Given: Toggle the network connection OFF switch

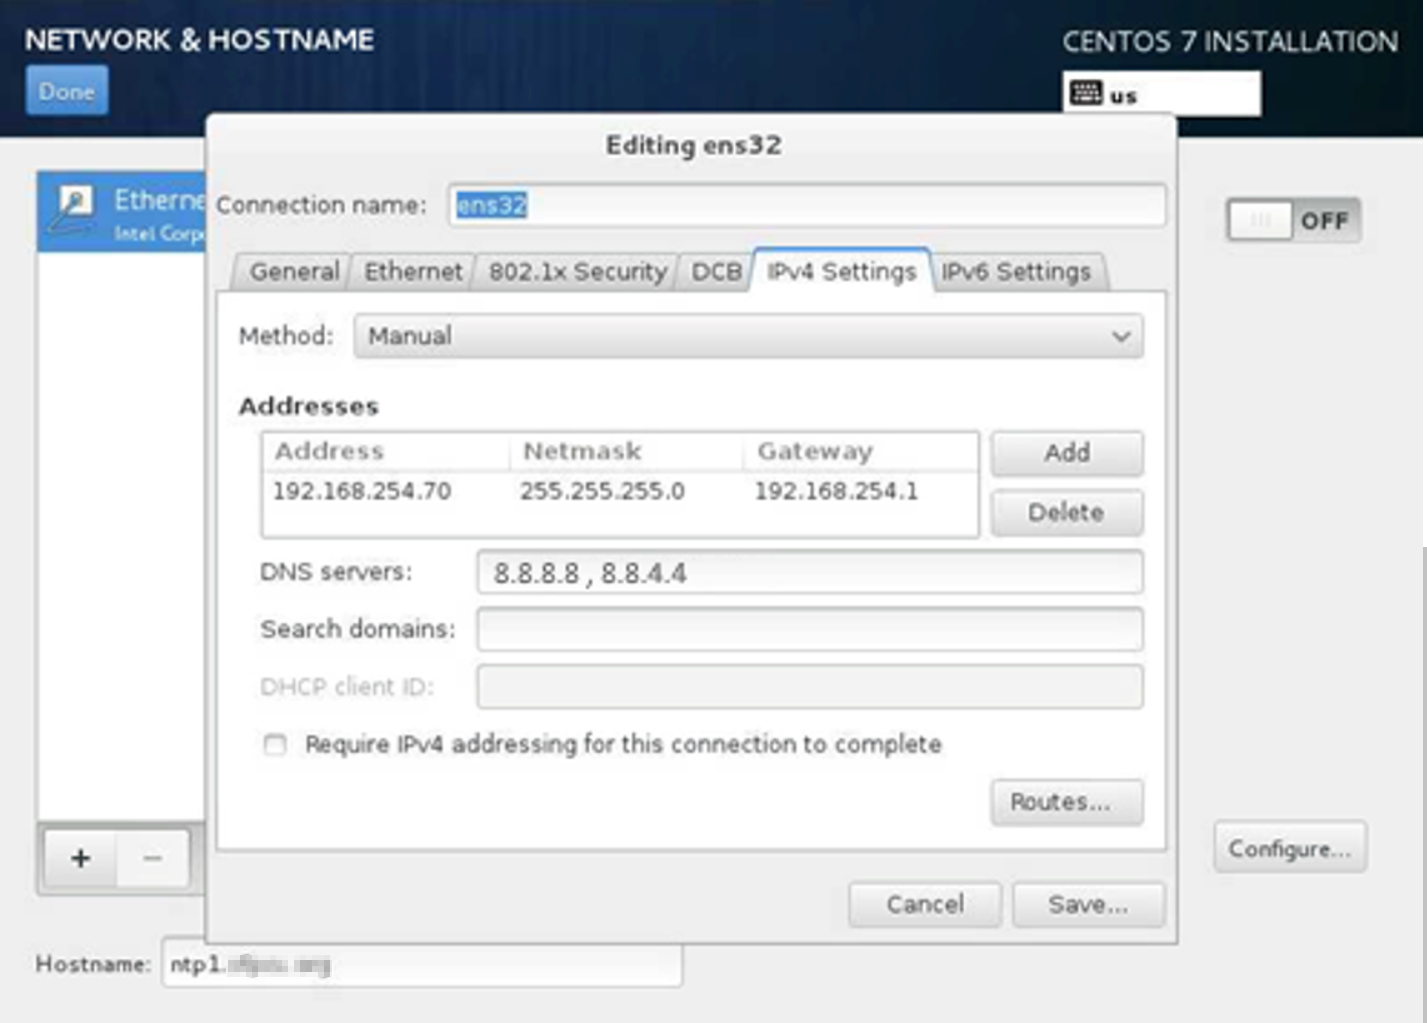Looking at the screenshot, I should pyautogui.click(x=1293, y=220).
